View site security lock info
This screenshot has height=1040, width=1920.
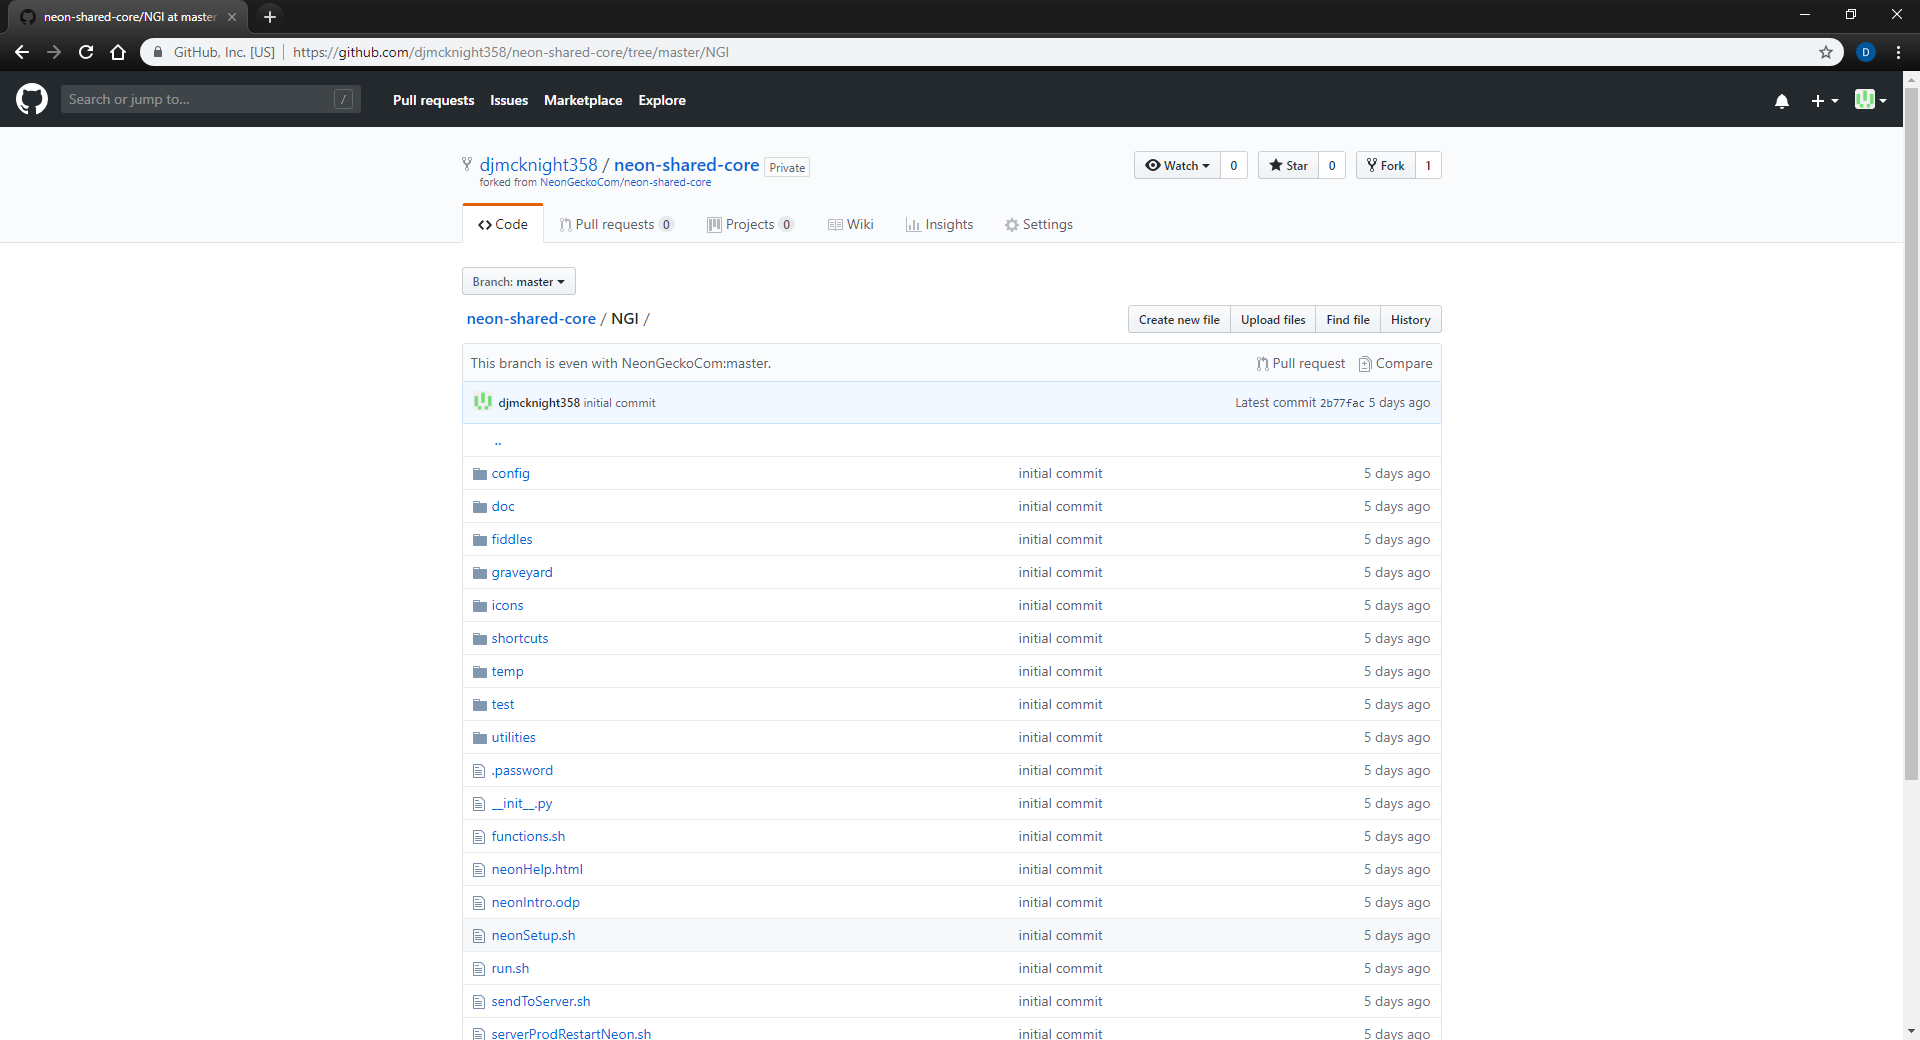pyautogui.click(x=157, y=52)
